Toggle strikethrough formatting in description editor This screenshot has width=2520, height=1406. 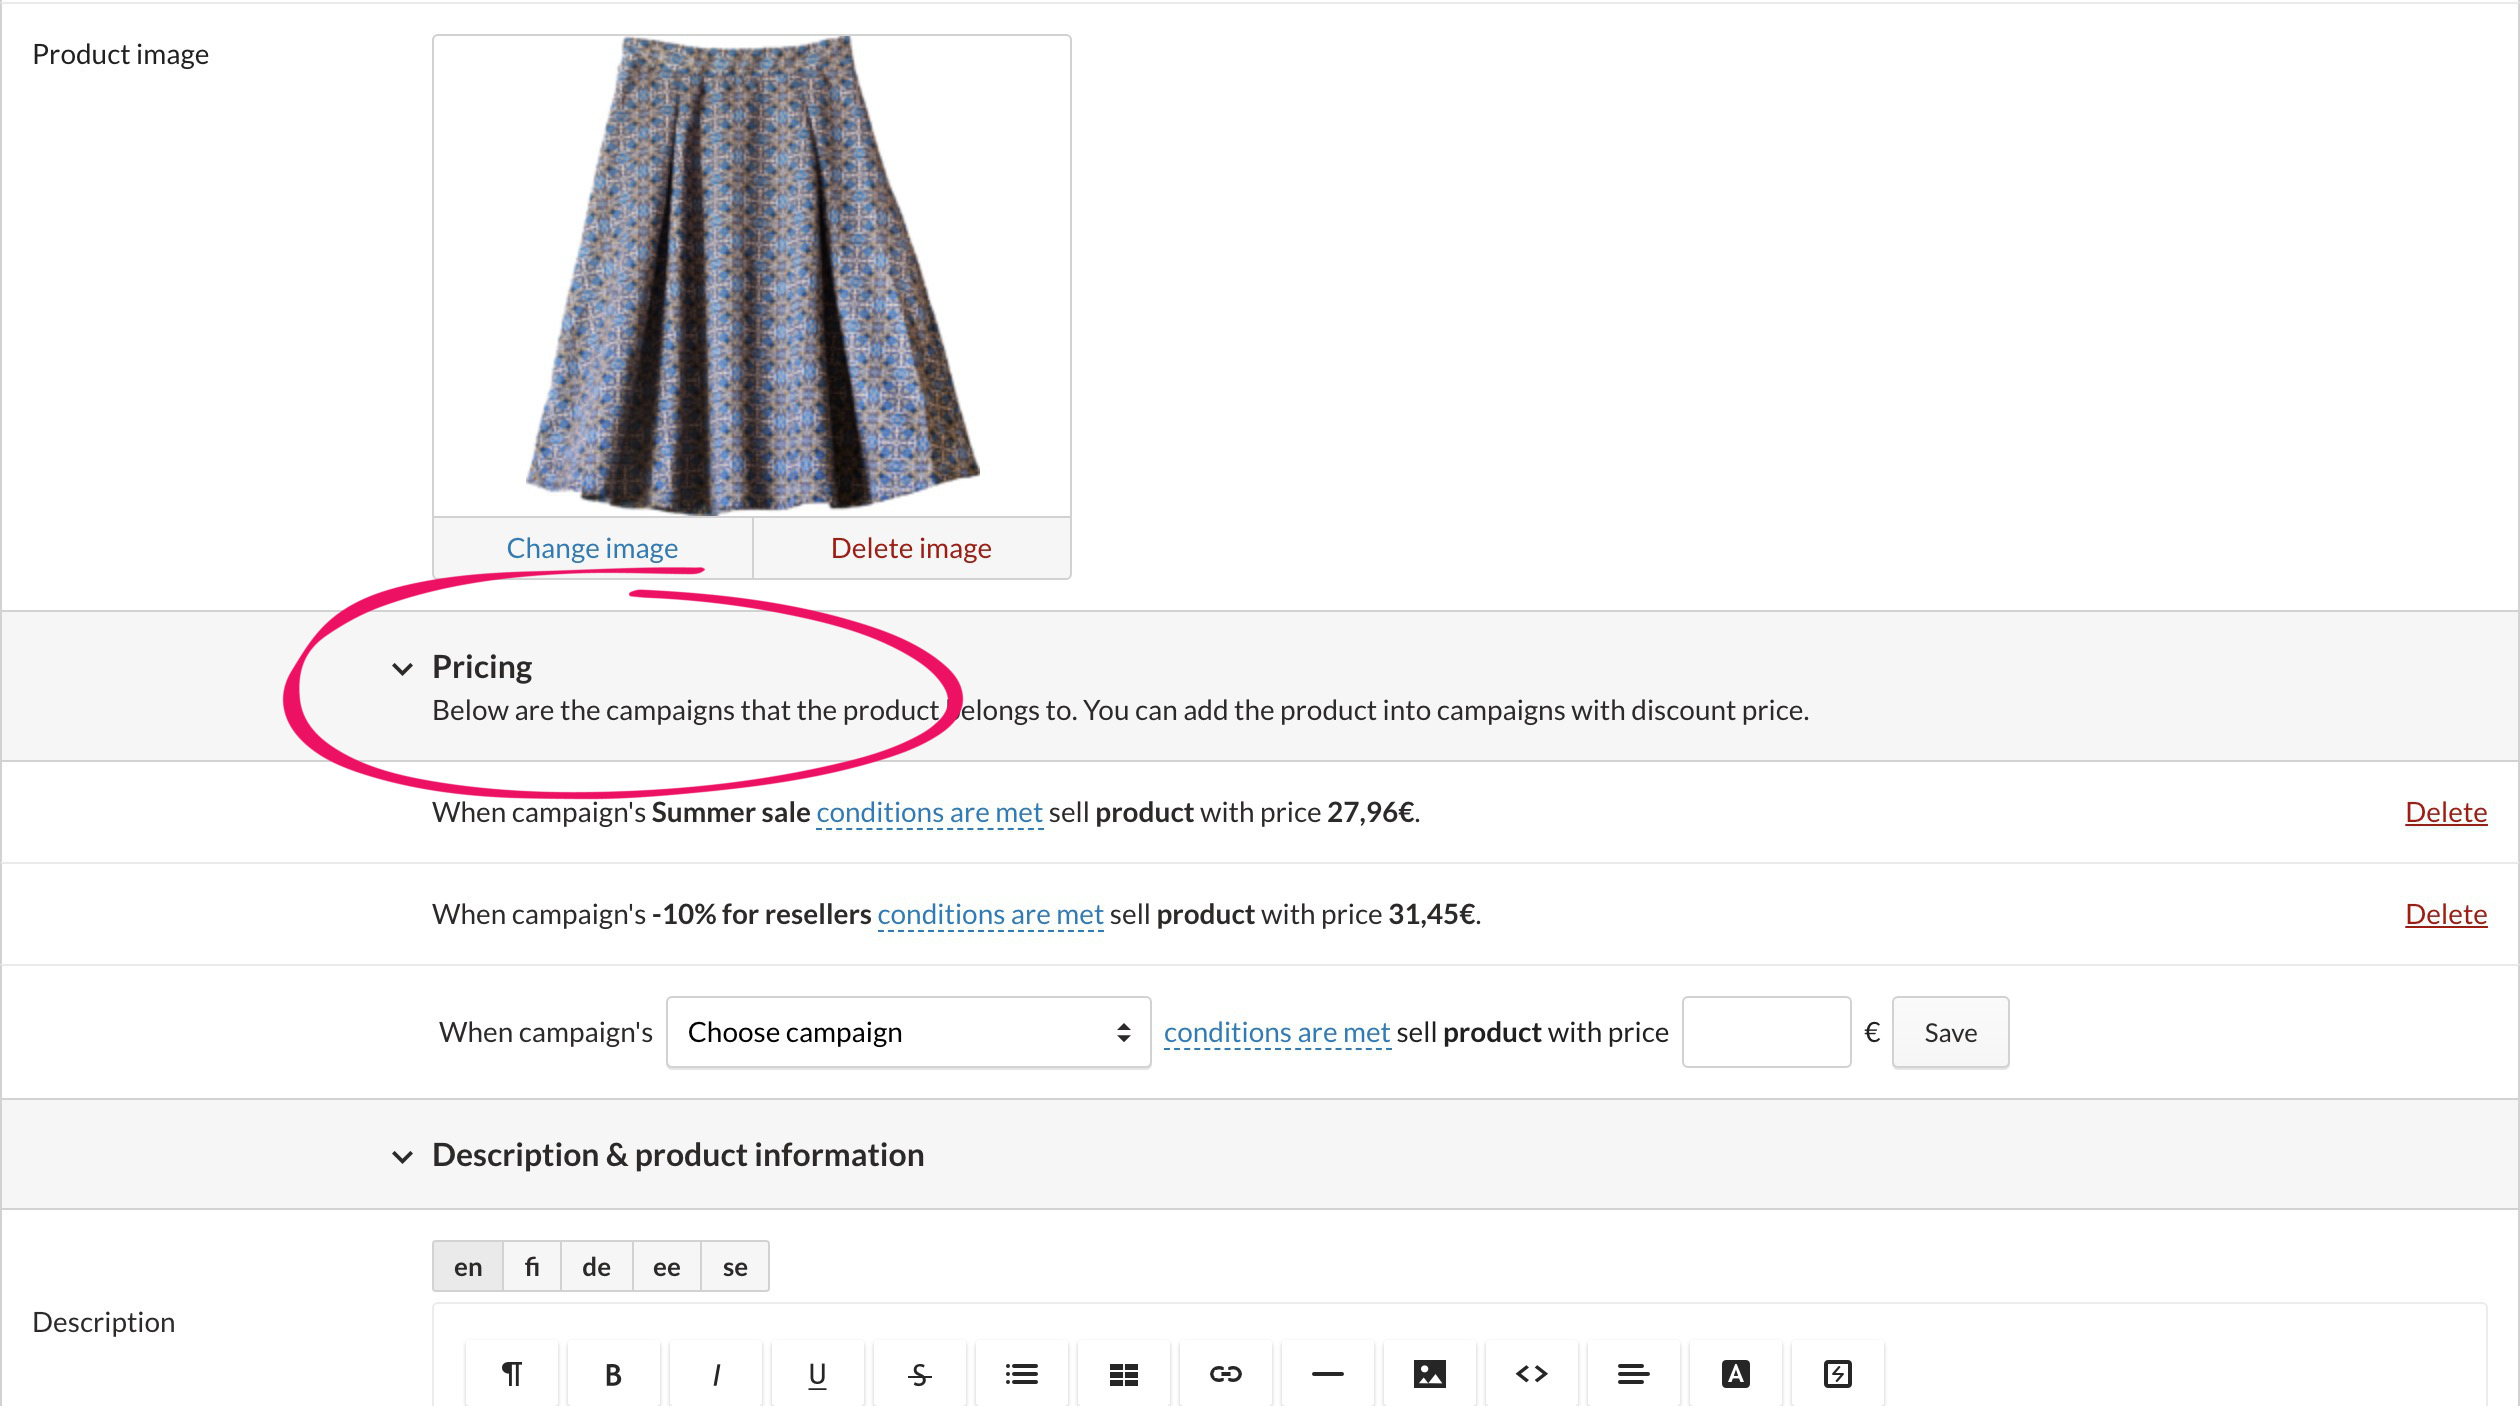[x=920, y=1374]
